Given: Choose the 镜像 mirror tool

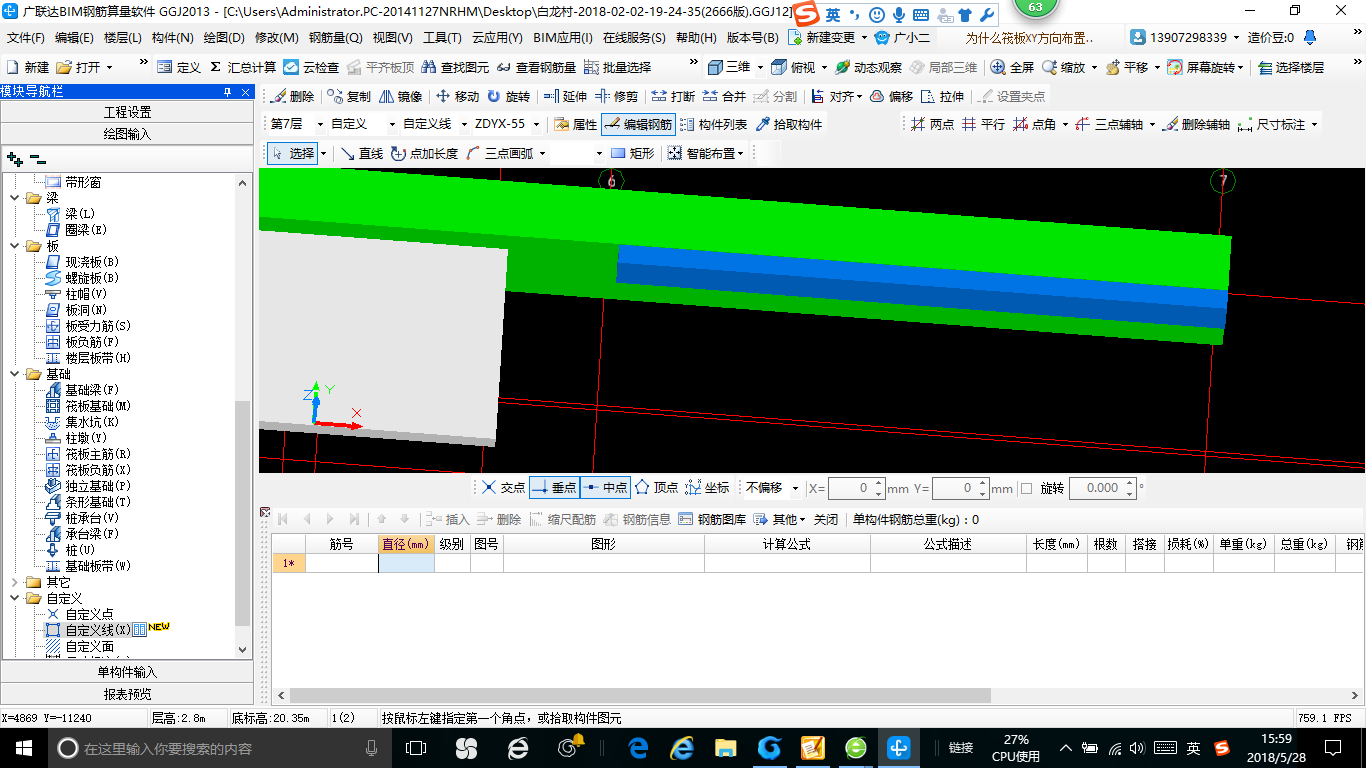Looking at the screenshot, I should click(x=401, y=97).
